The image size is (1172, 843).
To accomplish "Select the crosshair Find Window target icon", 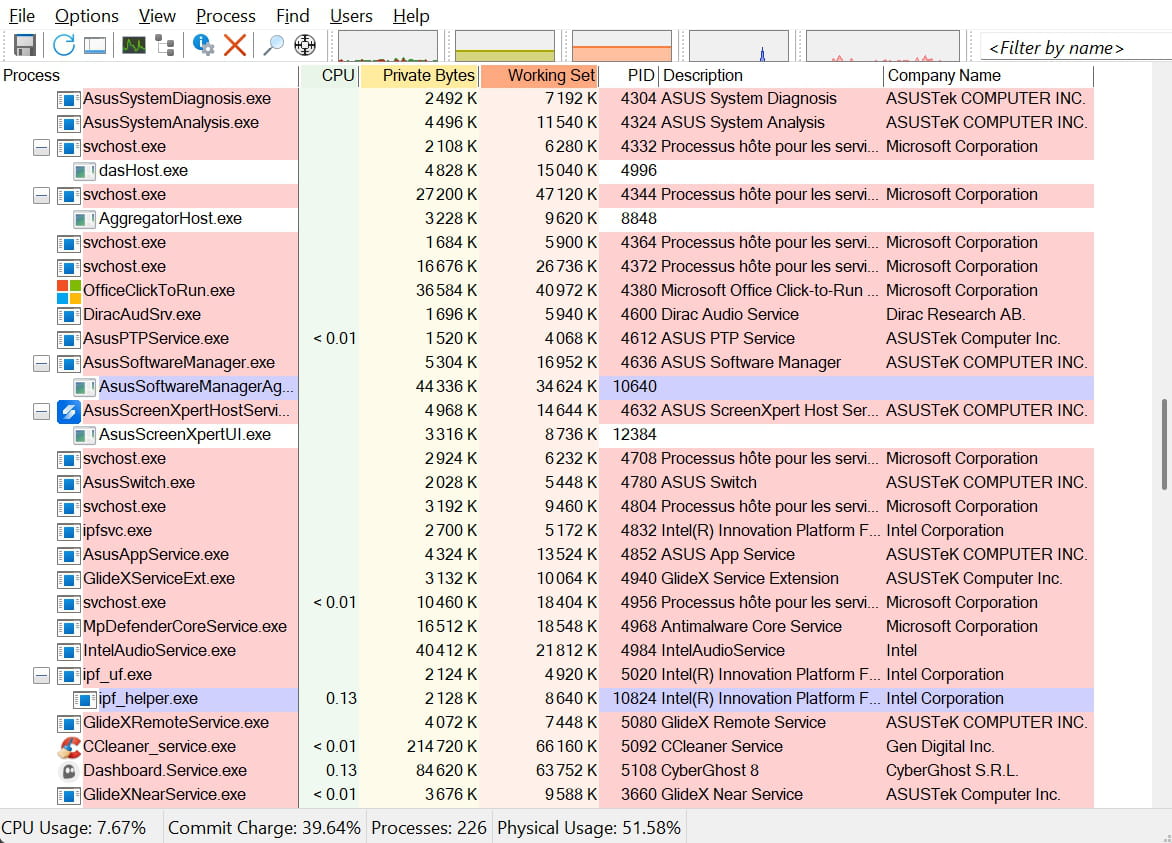I will [305, 45].
